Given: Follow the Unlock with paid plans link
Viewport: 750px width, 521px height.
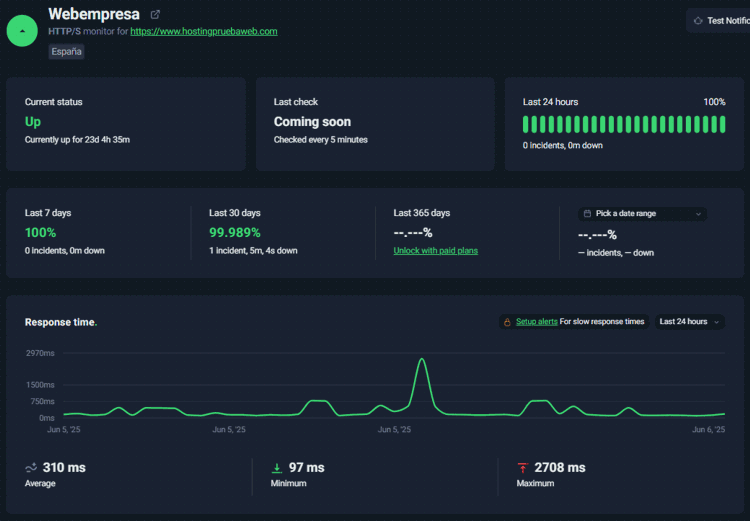Looking at the screenshot, I should click(435, 251).
